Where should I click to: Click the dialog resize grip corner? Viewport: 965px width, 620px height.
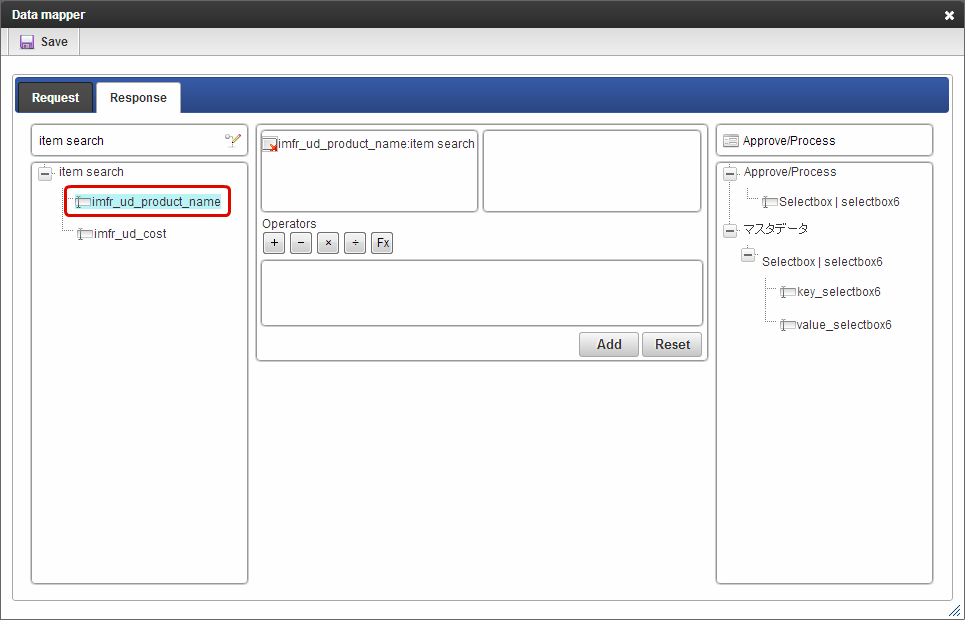[955, 610]
